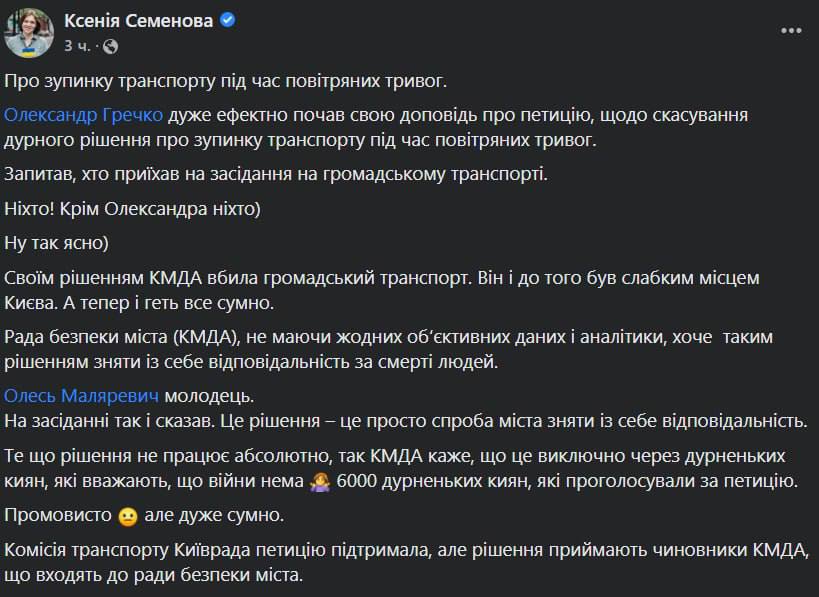The height and width of the screenshot is (597, 819).
Task: Click the blue verified badge
Action: [x=228, y=21]
